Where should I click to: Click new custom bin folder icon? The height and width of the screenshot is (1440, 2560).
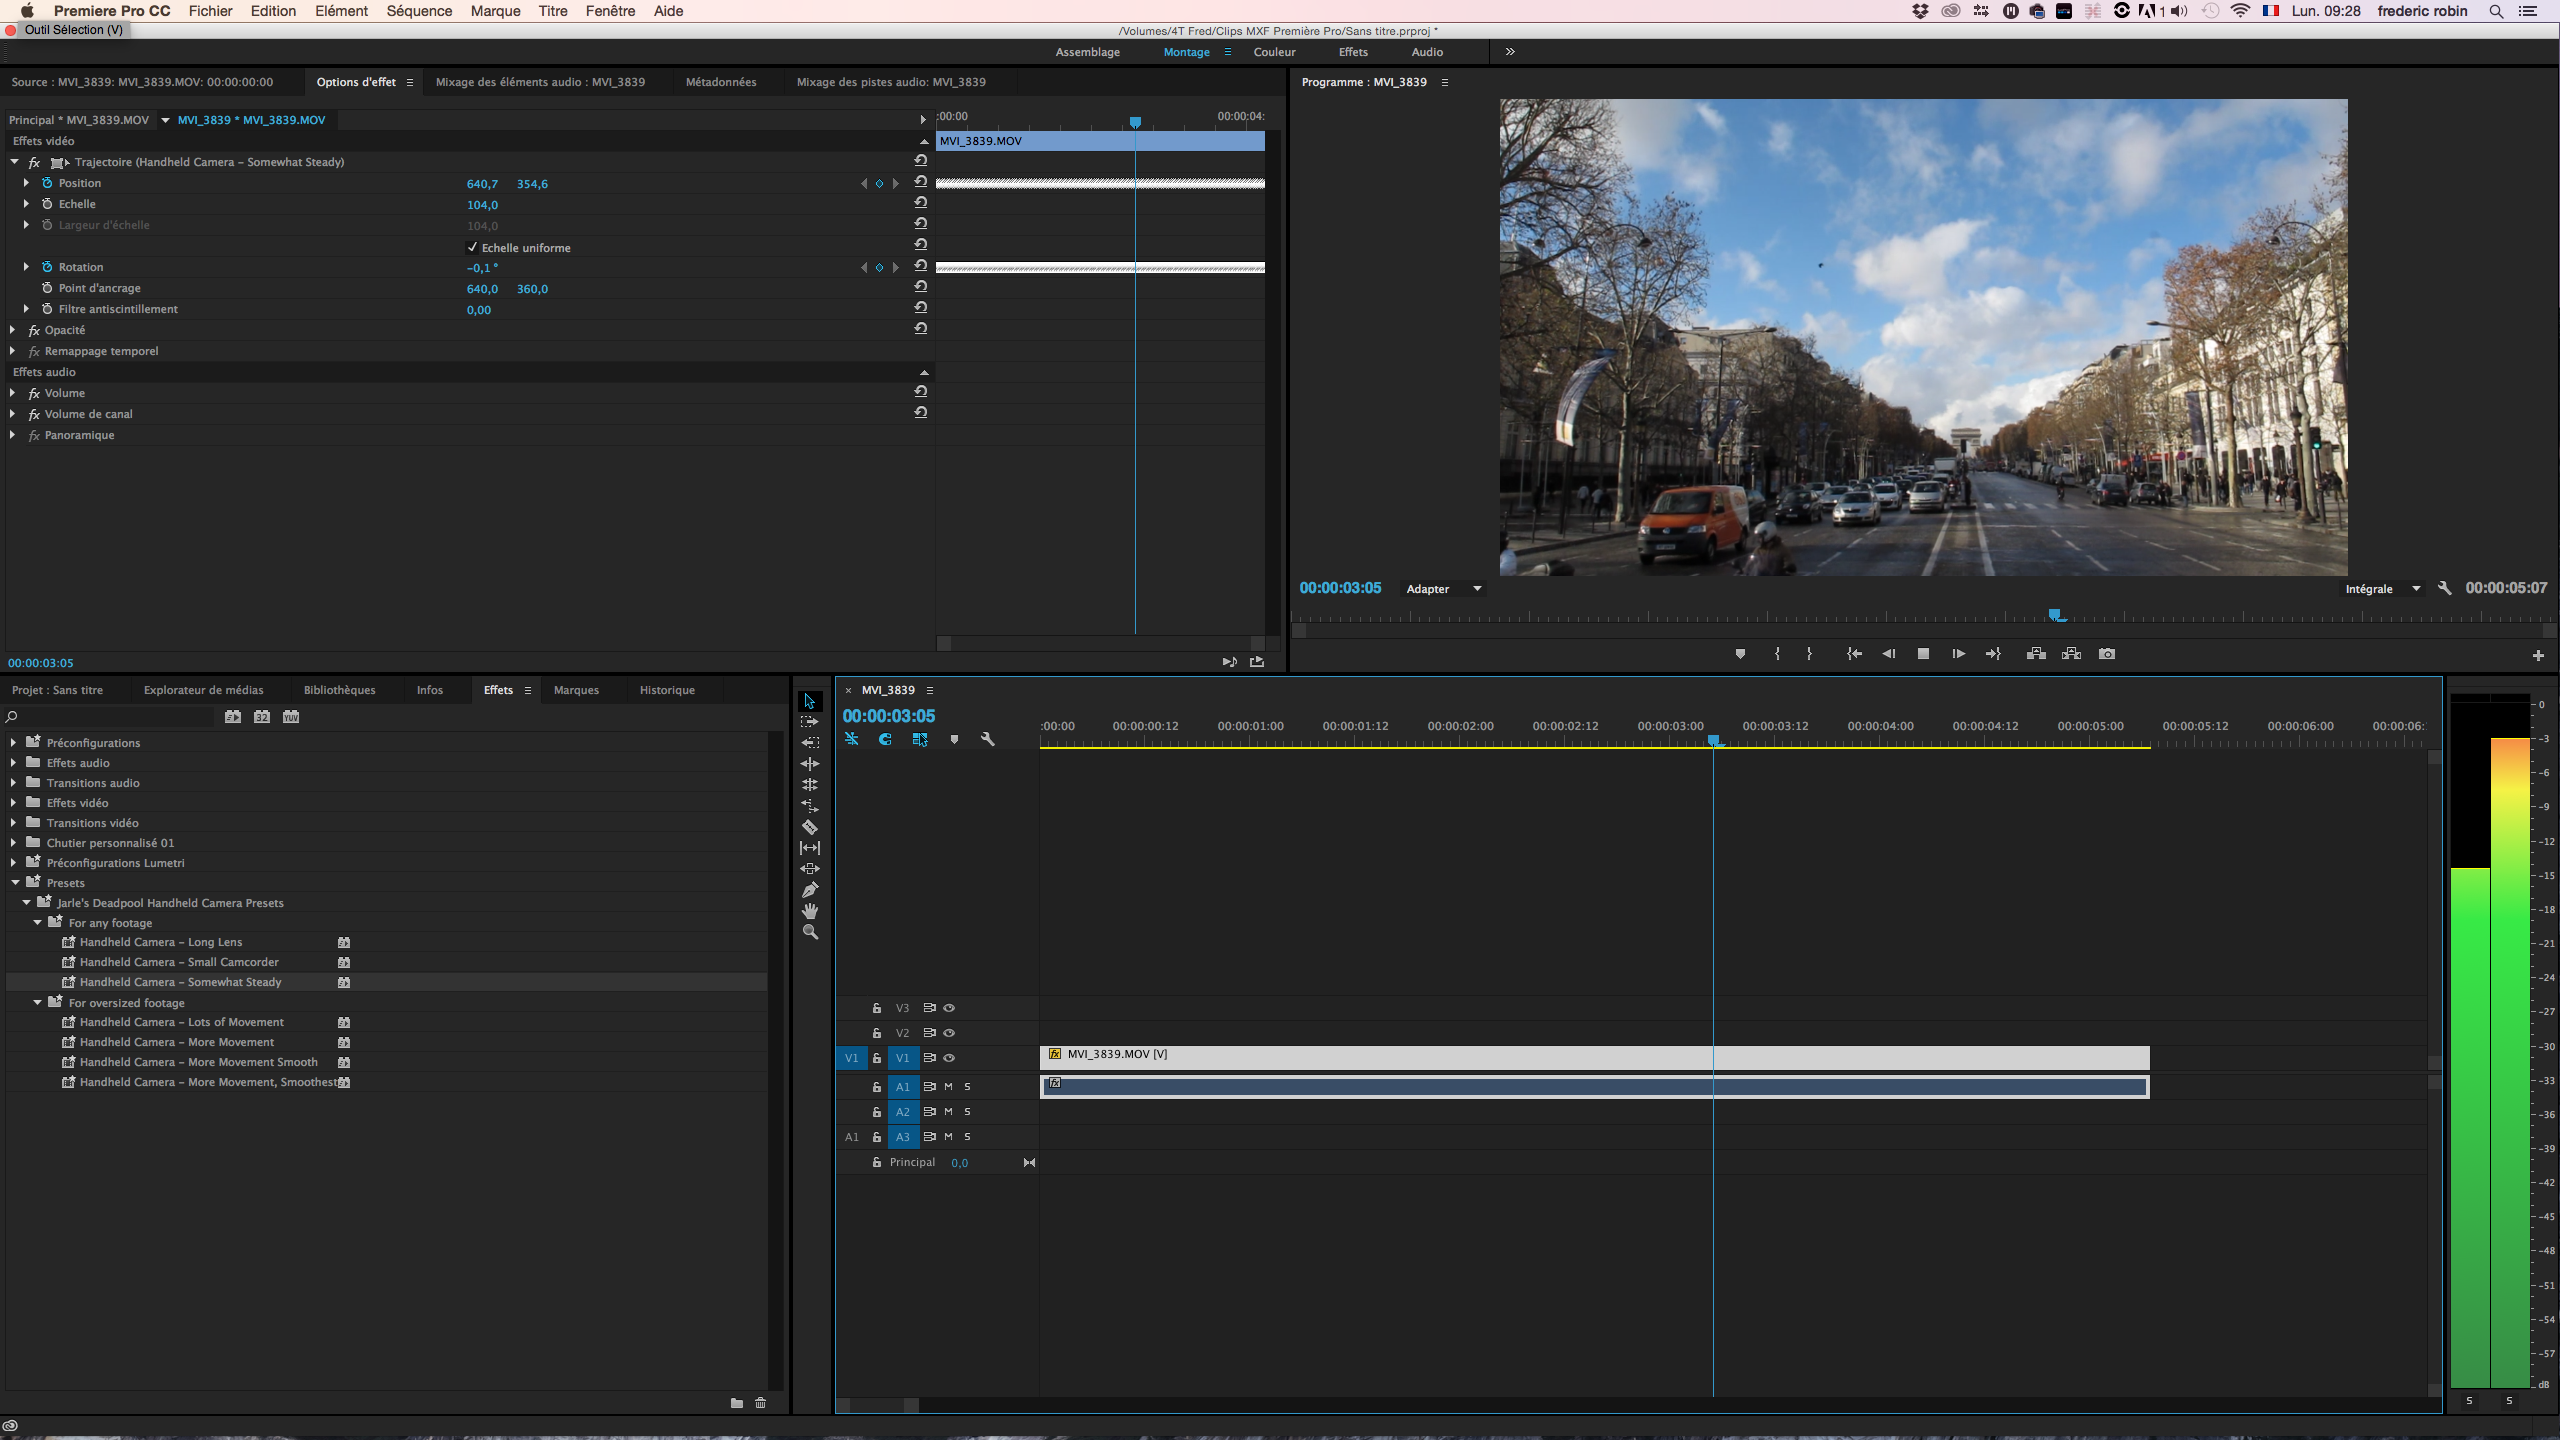(x=737, y=1403)
